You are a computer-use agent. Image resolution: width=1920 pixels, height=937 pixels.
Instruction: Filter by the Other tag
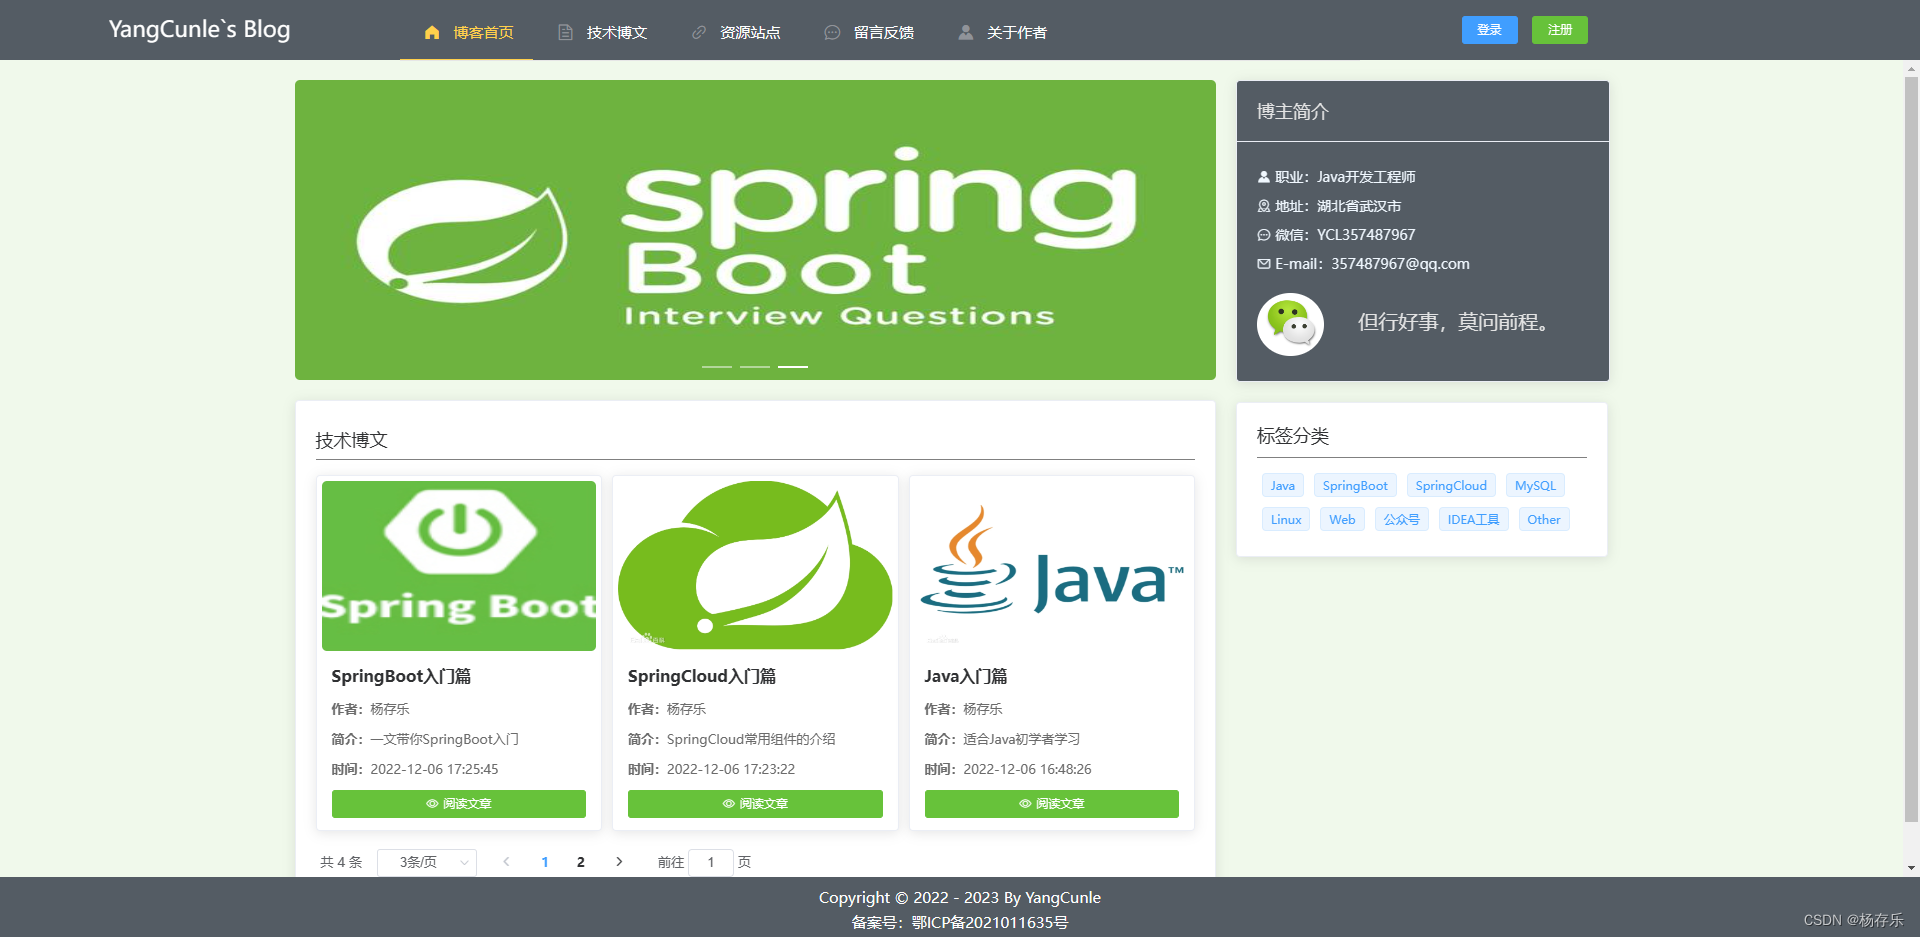1544,520
